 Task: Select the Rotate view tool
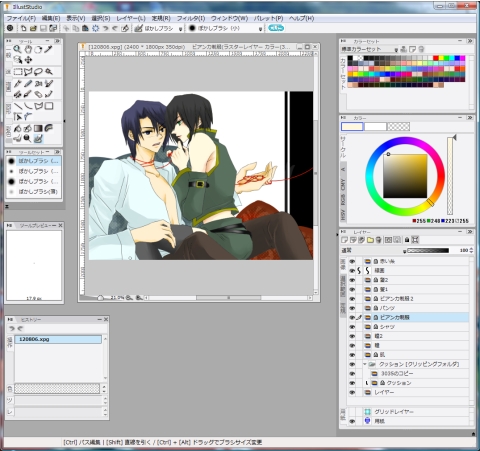point(38,50)
